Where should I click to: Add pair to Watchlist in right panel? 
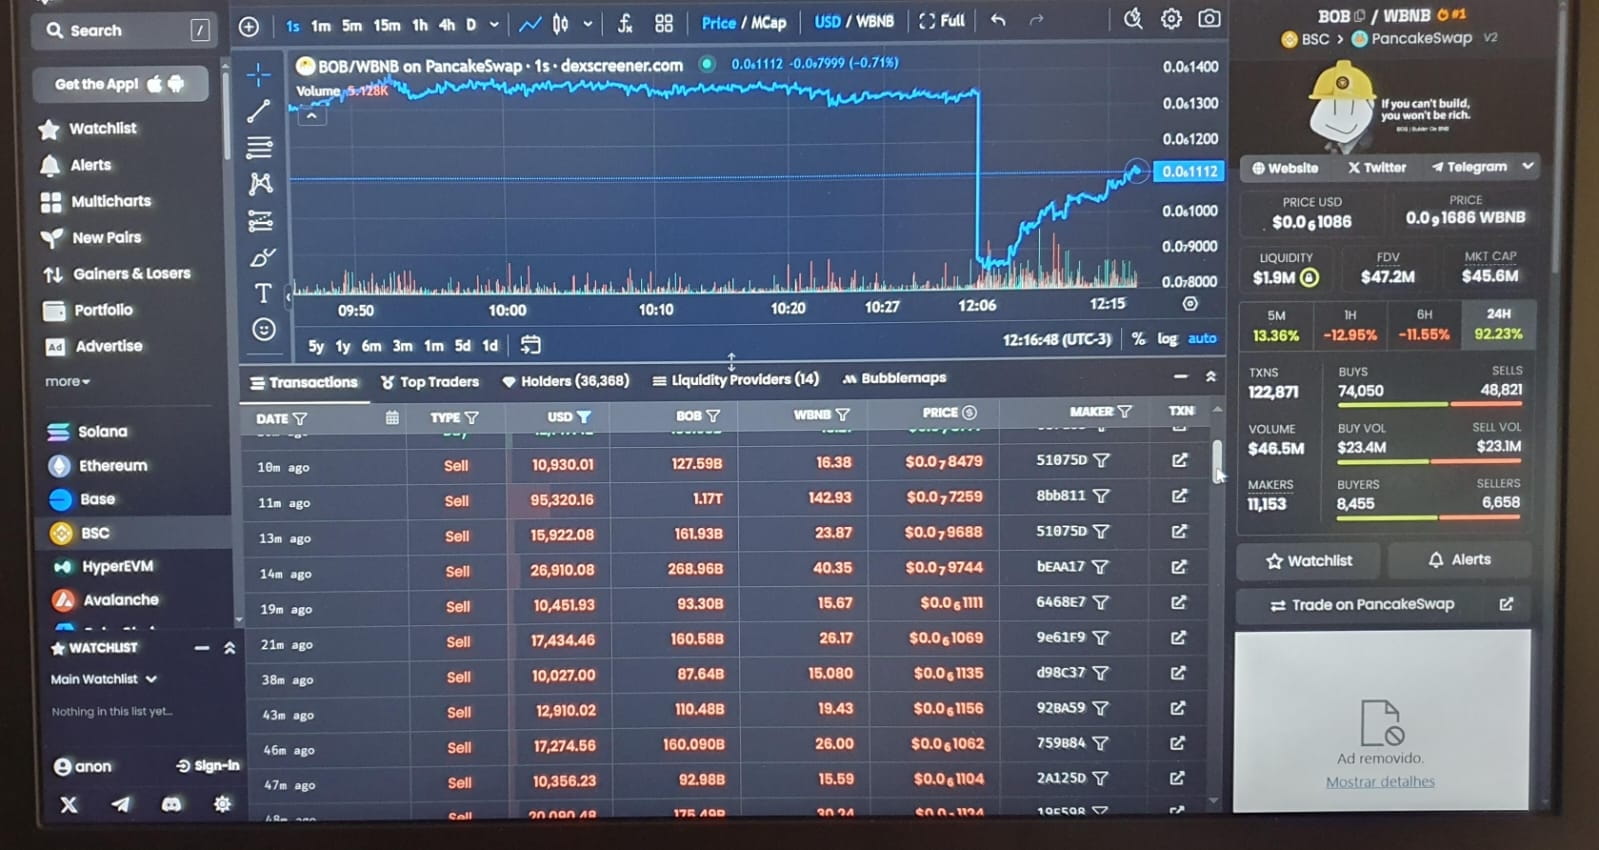pyautogui.click(x=1309, y=561)
